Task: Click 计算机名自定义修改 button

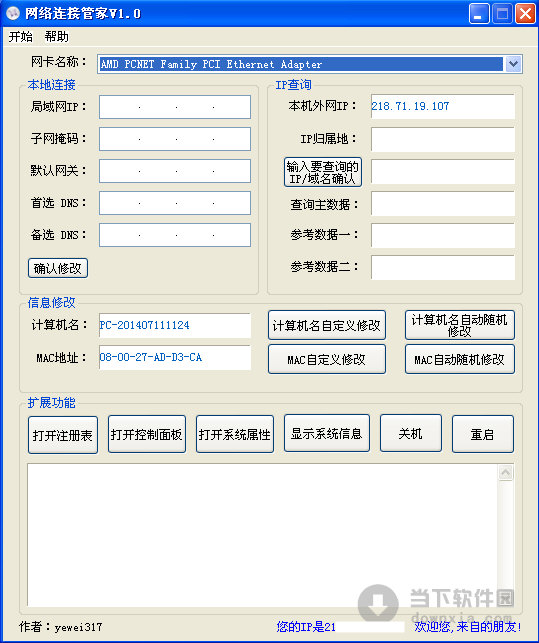Action: pyautogui.click(x=327, y=325)
